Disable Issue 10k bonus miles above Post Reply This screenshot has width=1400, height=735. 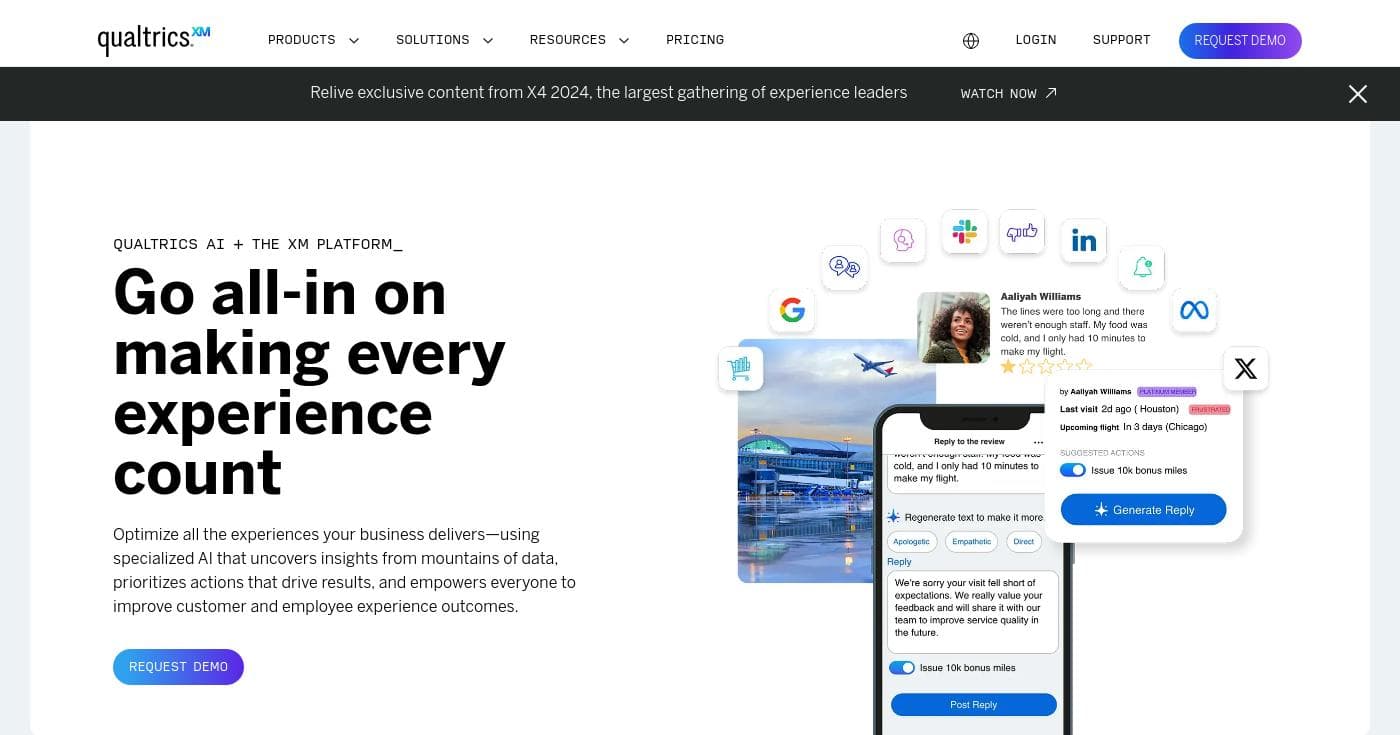click(902, 667)
